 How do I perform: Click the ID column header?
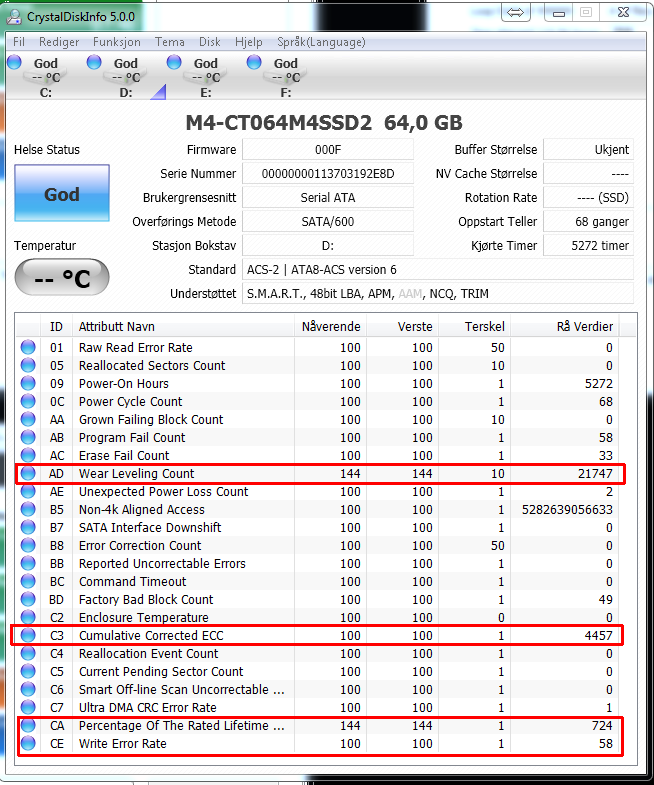point(56,327)
